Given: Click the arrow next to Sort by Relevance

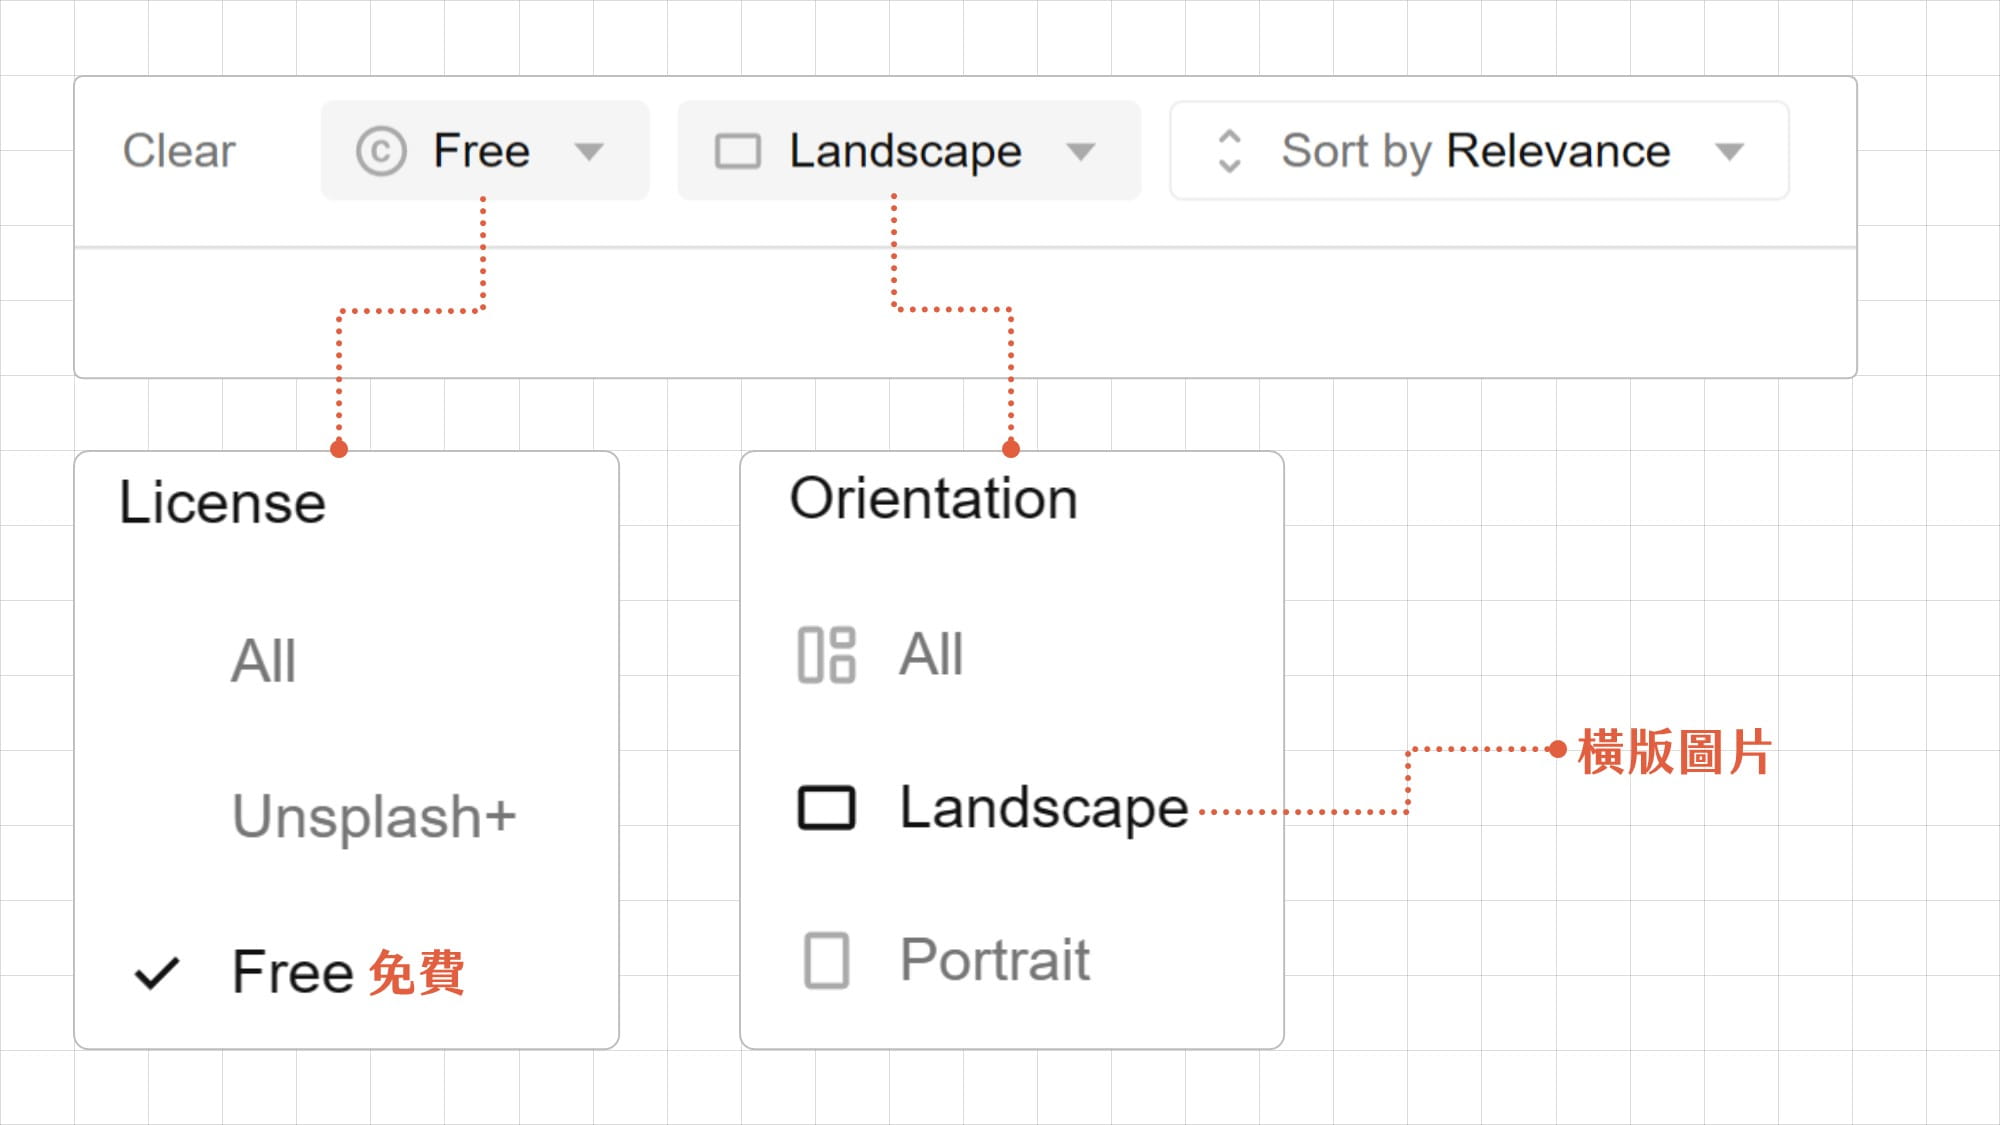Looking at the screenshot, I should 1729,152.
